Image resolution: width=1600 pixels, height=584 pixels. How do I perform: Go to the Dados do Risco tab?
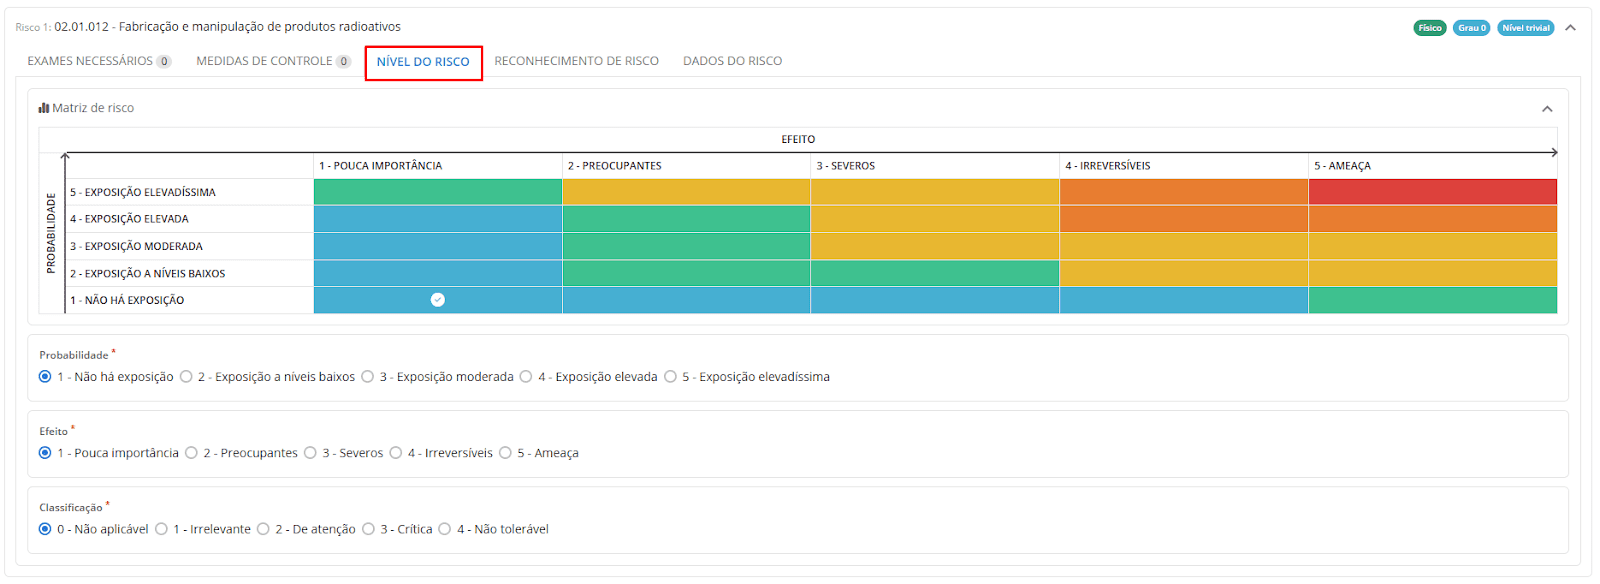pyautogui.click(x=732, y=61)
